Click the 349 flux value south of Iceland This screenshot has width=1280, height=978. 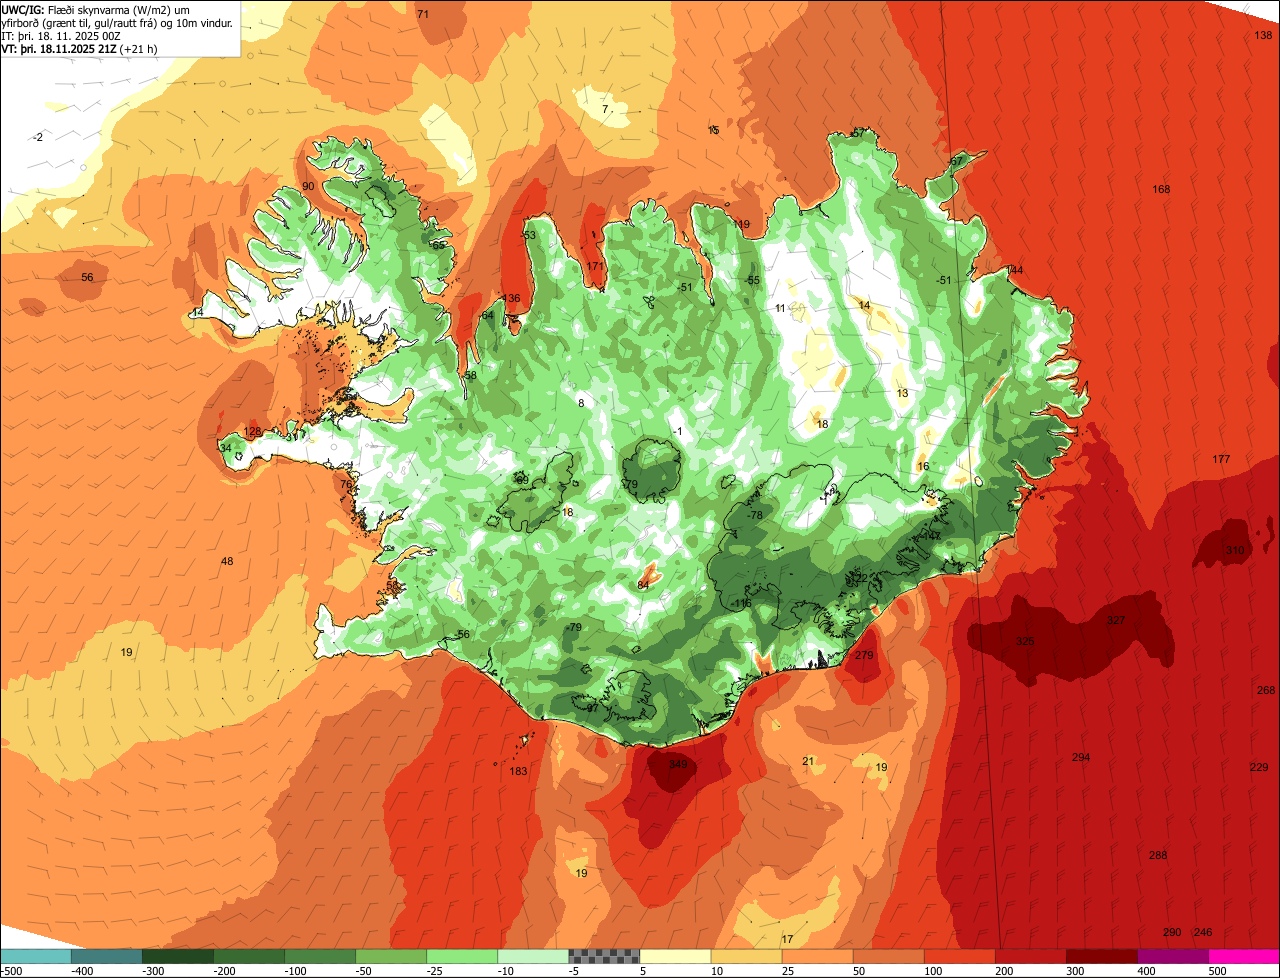click(x=678, y=765)
